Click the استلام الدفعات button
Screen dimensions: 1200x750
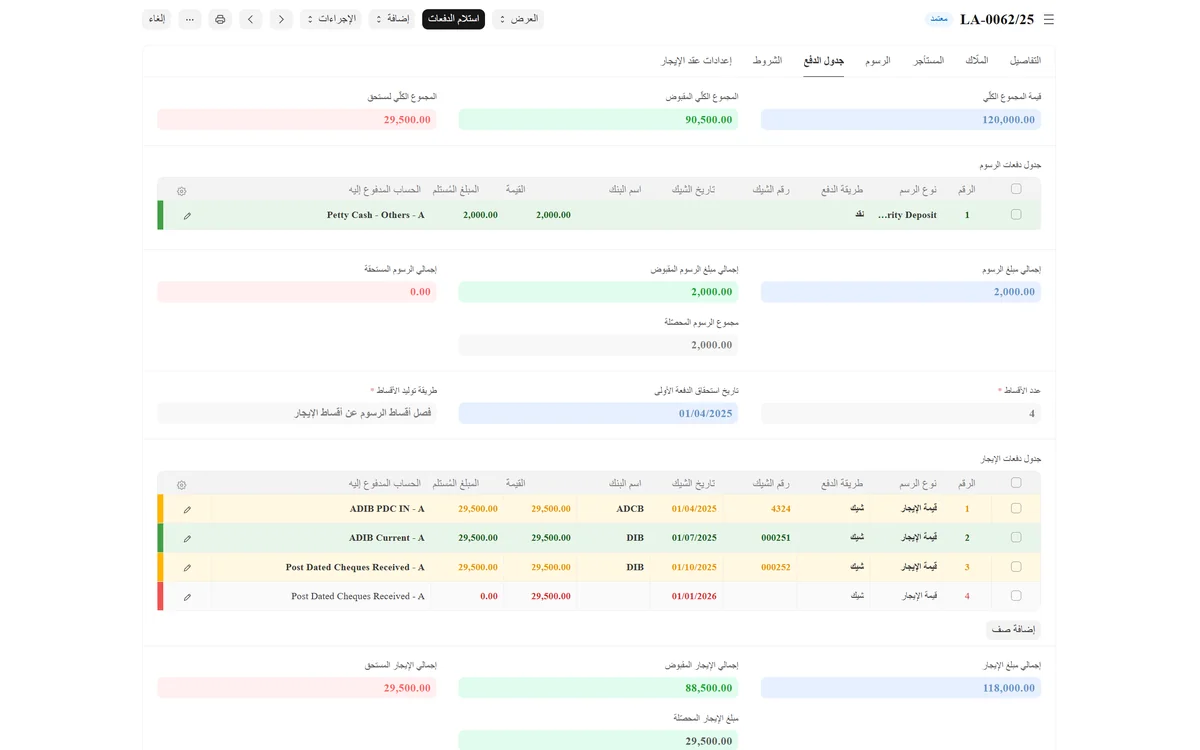pyautogui.click(x=453, y=19)
